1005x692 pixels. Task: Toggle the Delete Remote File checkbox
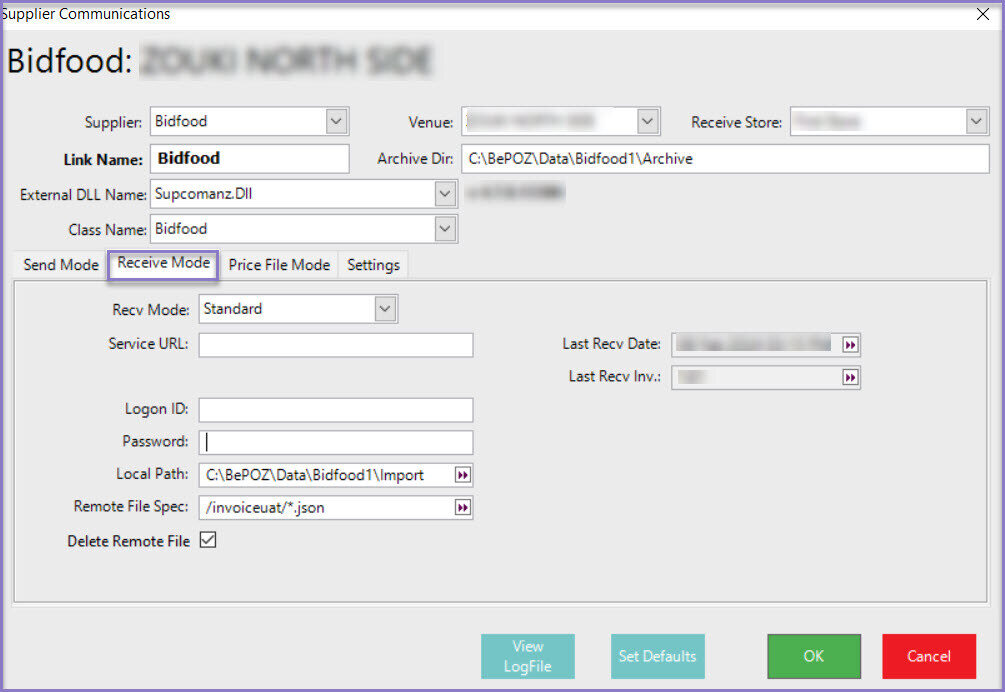click(208, 540)
